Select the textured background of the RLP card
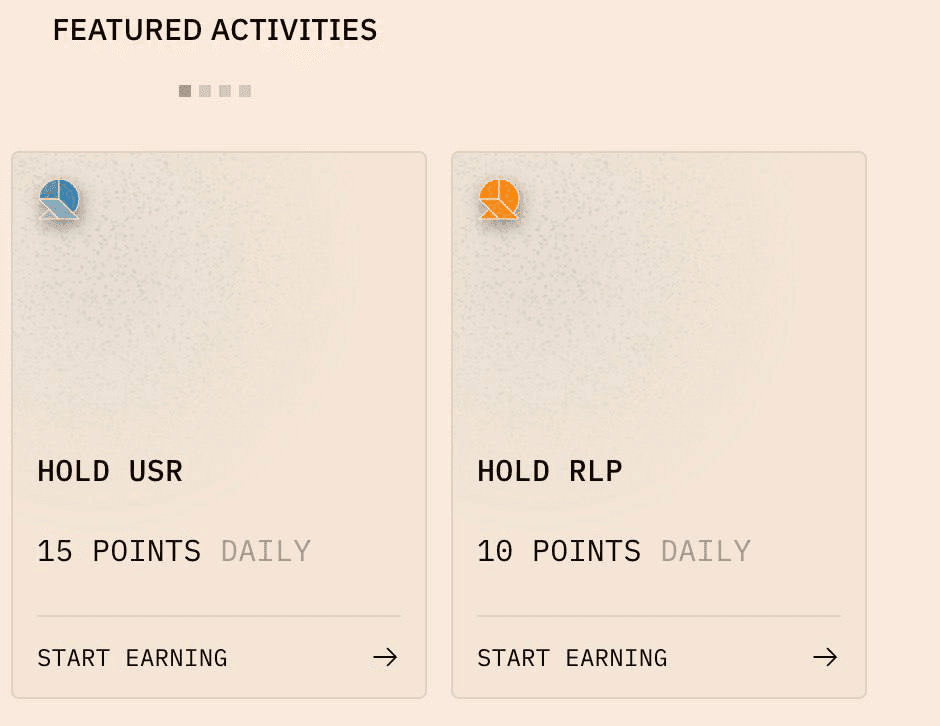The image size is (940, 726). click(660, 320)
